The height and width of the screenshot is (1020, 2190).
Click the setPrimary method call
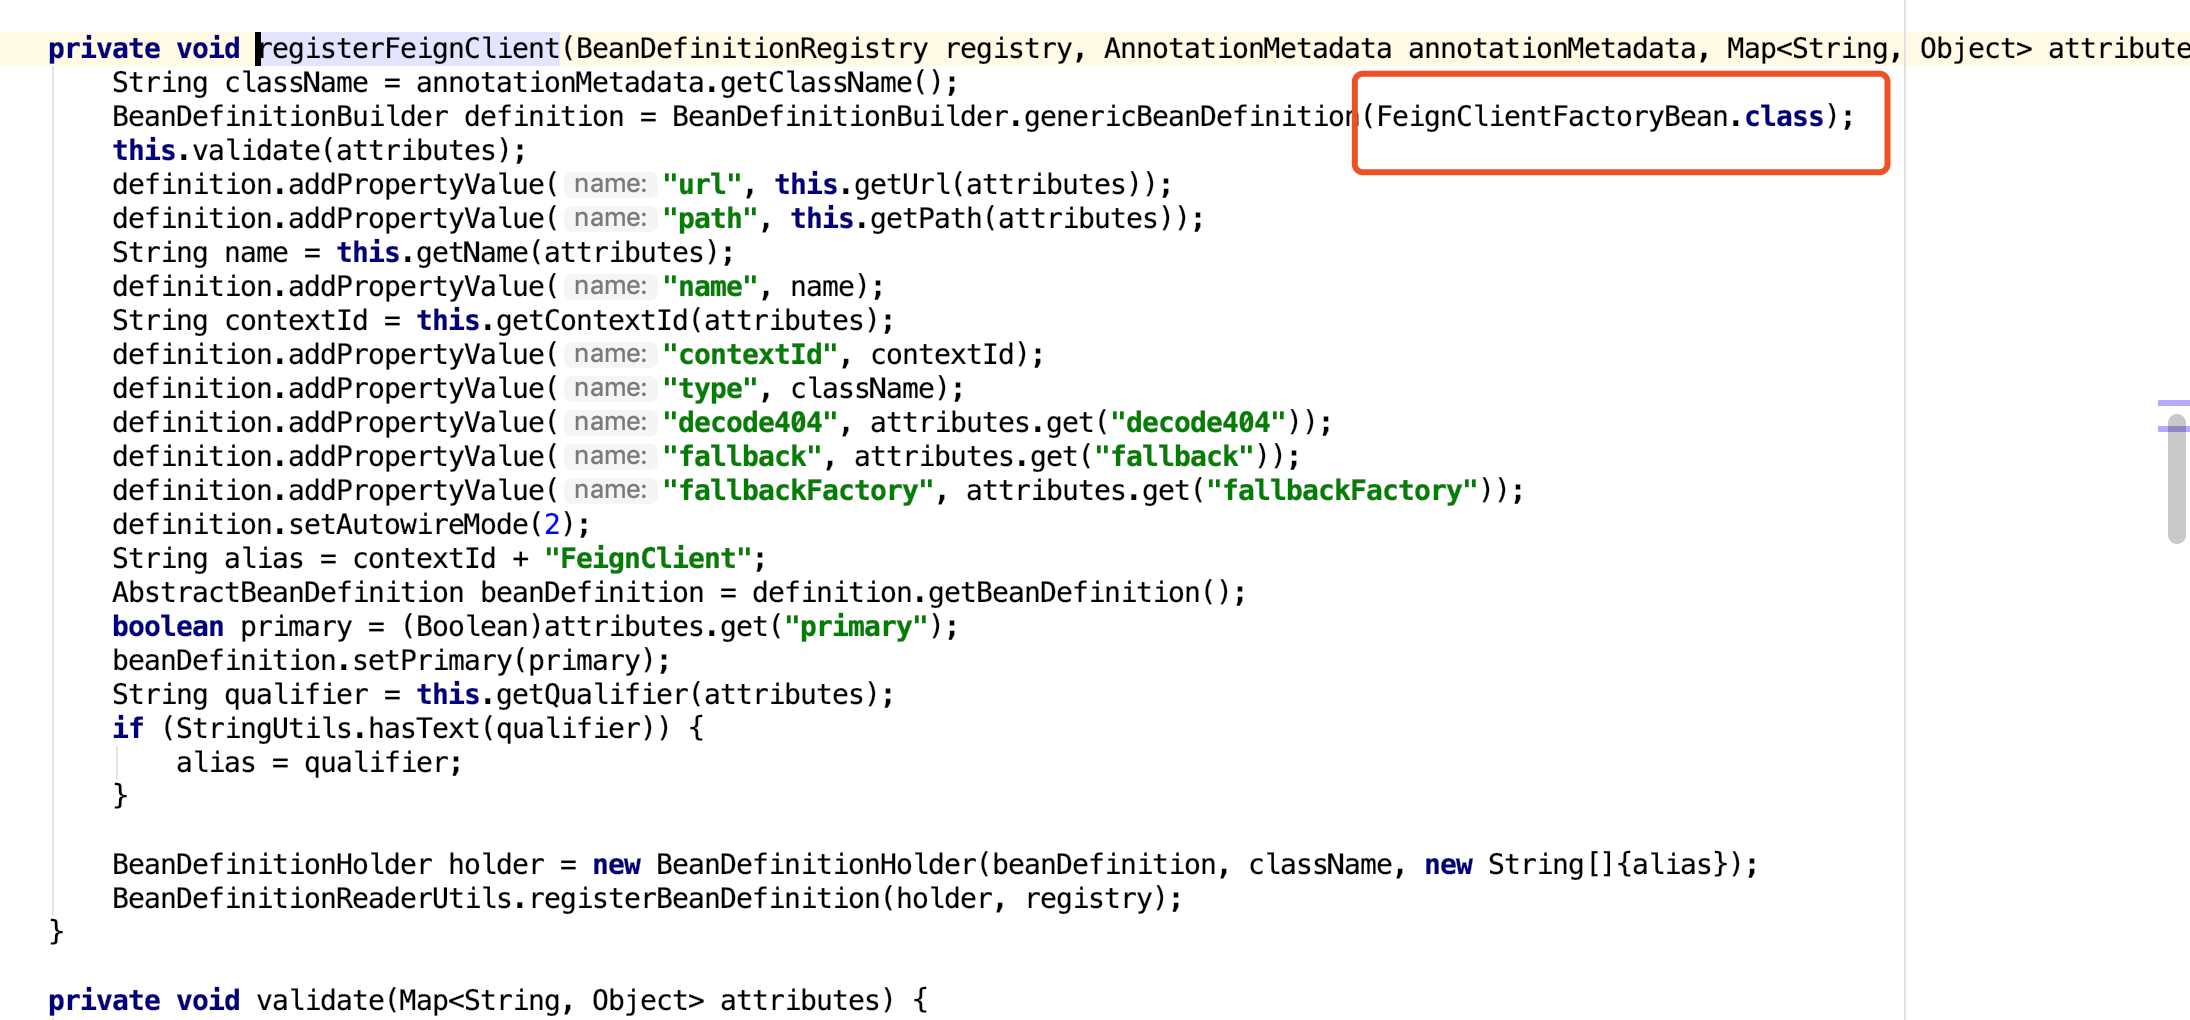[x=432, y=660]
